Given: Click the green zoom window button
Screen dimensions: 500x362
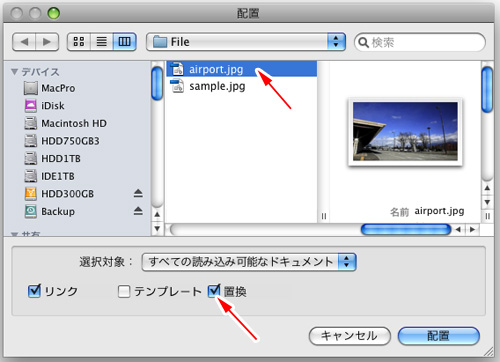Looking at the screenshot, I should 53,13.
